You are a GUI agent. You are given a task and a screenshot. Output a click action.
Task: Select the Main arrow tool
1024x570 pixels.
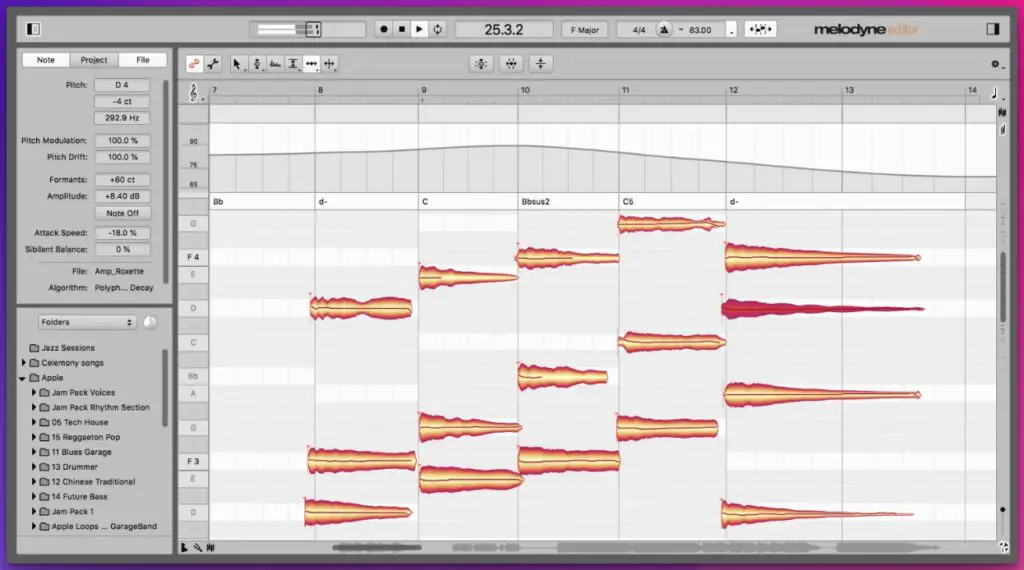coord(237,63)
